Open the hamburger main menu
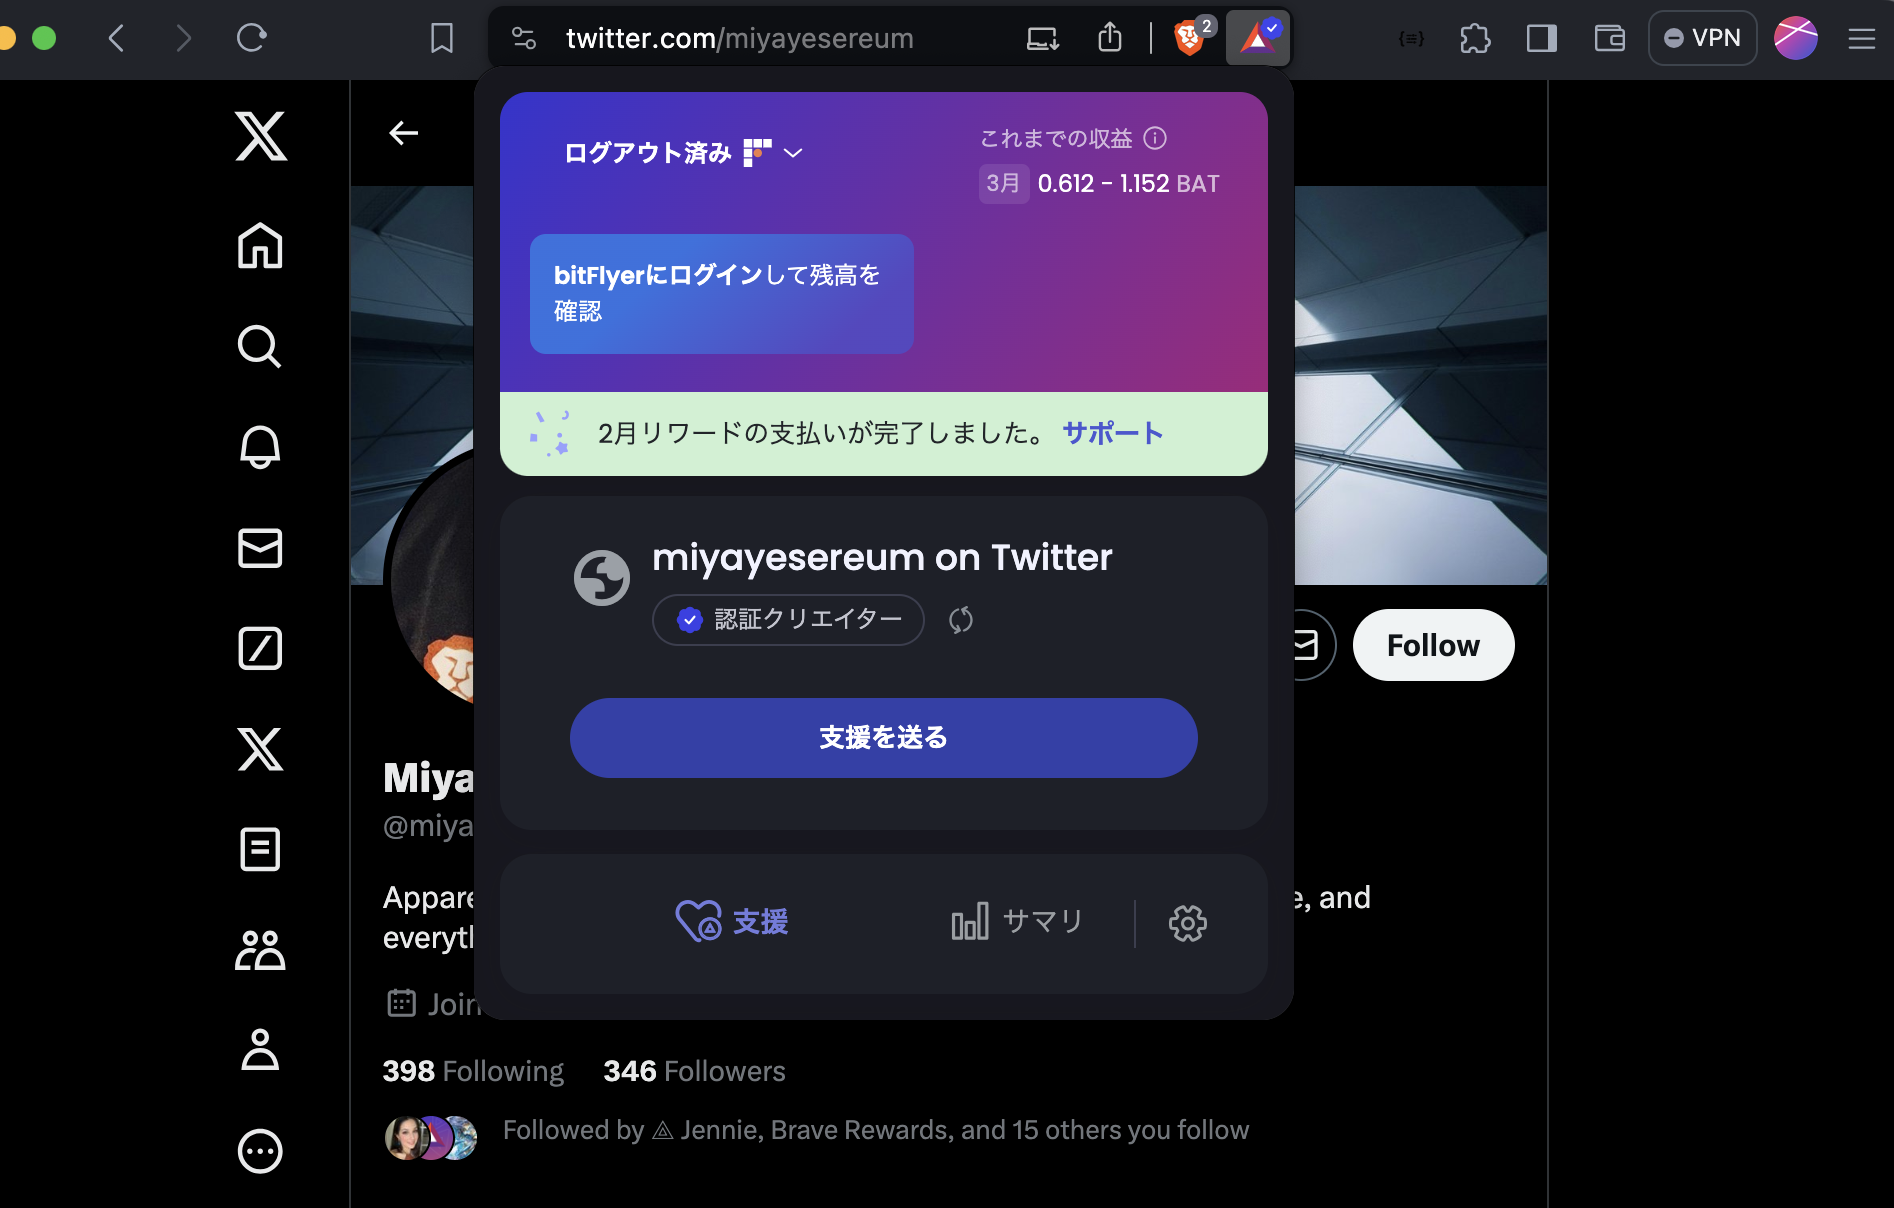 point(1861,39)
